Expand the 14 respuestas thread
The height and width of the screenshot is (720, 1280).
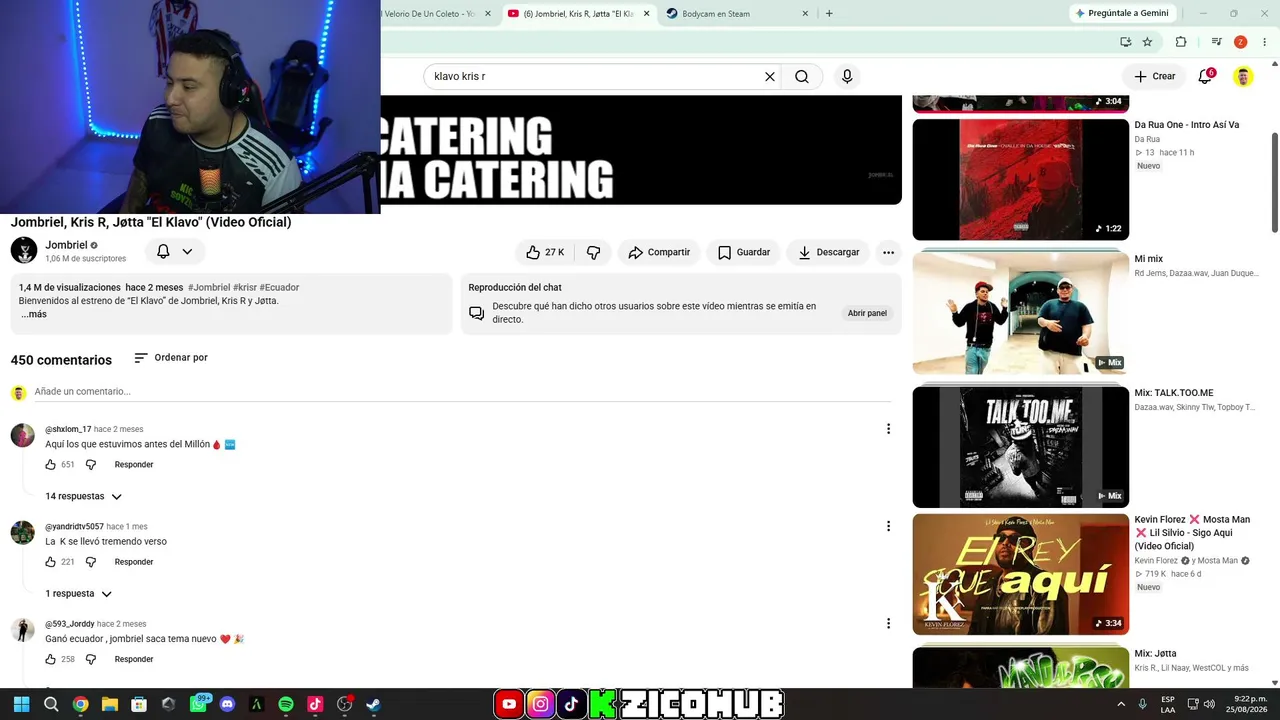[83, 496]
